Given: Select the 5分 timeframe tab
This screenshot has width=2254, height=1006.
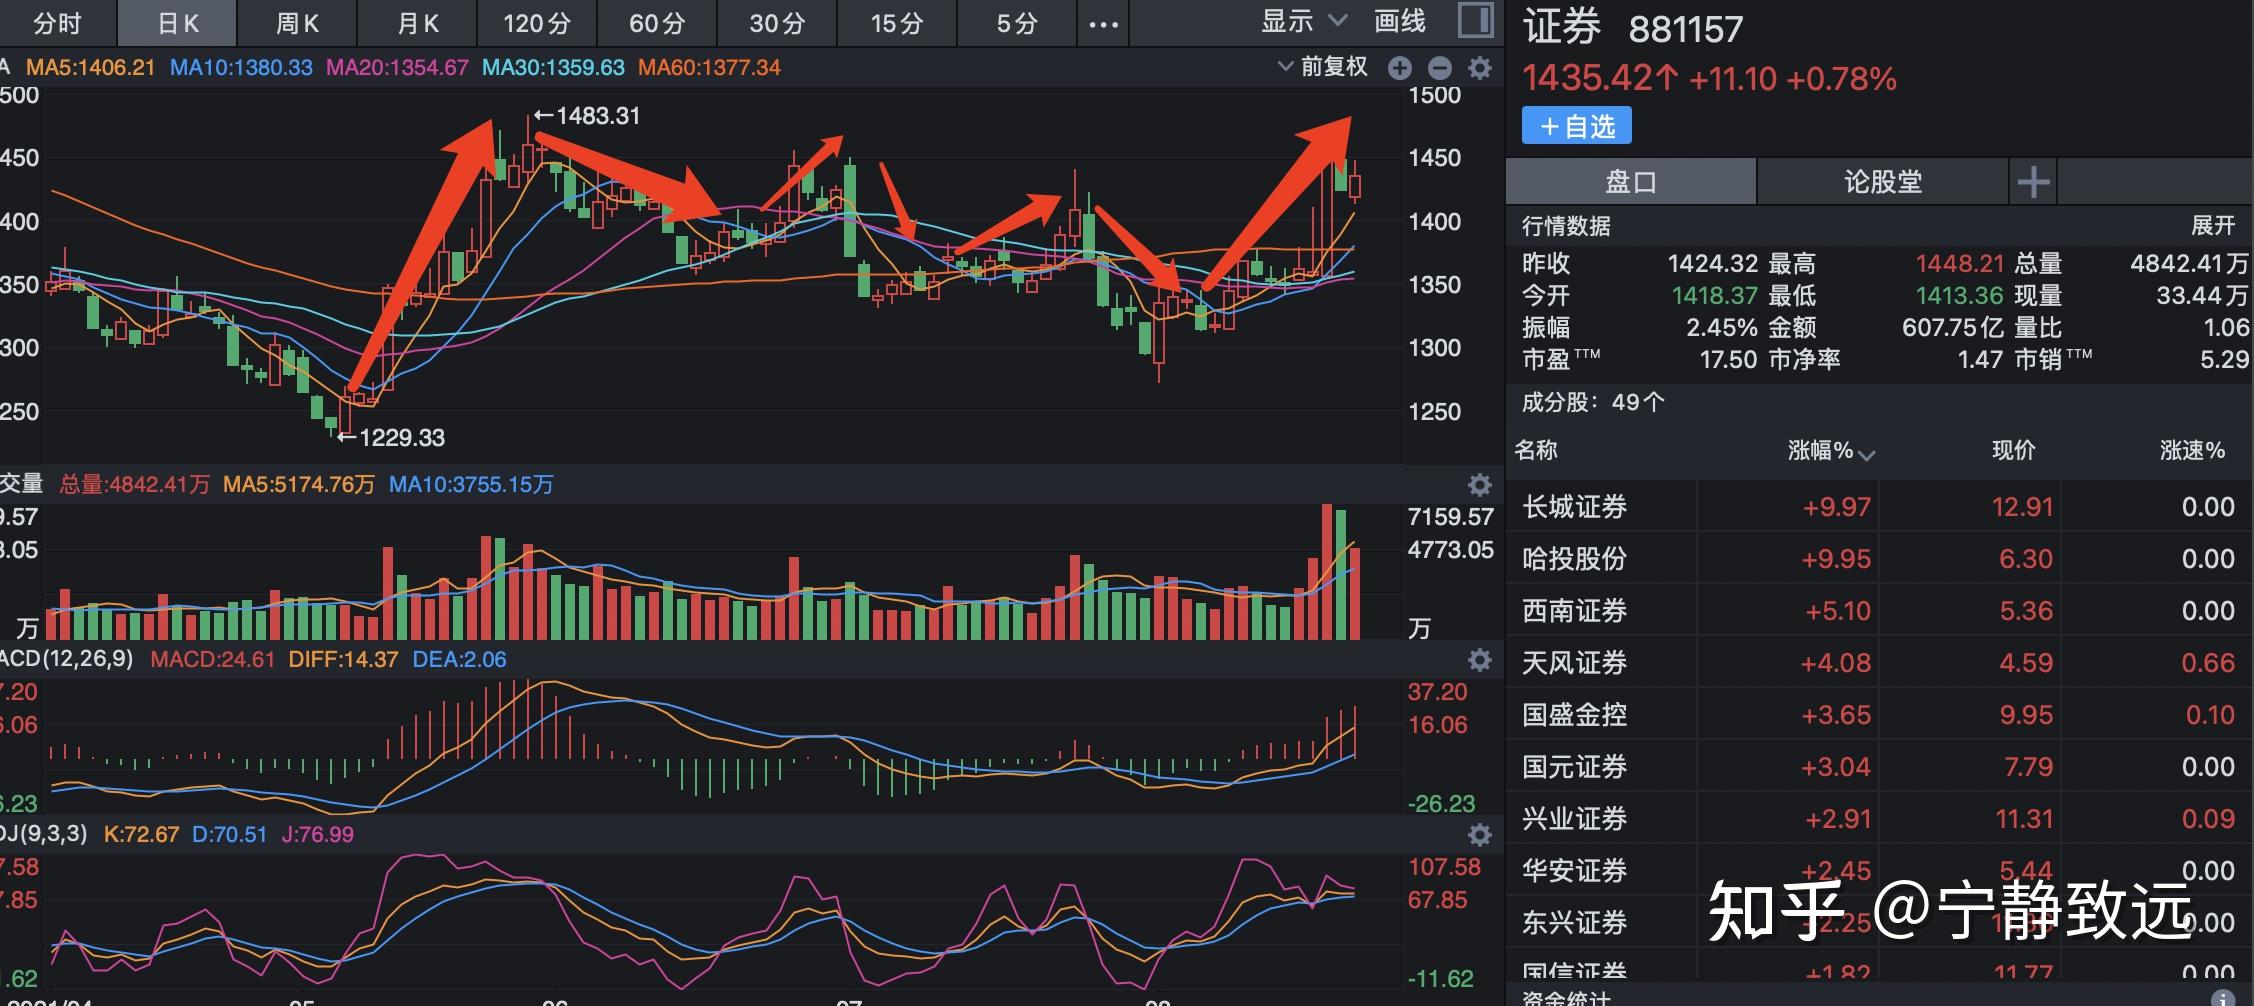Looking at the screenshot, I should click(x=1017, y=23).
